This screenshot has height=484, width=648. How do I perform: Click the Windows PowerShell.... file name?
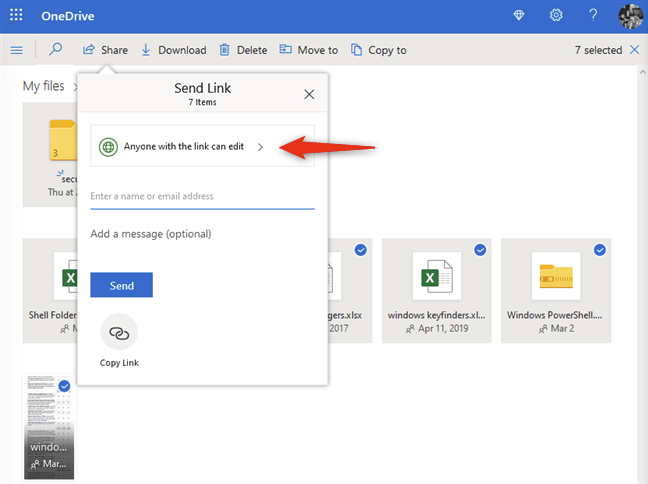click(555, 315)
